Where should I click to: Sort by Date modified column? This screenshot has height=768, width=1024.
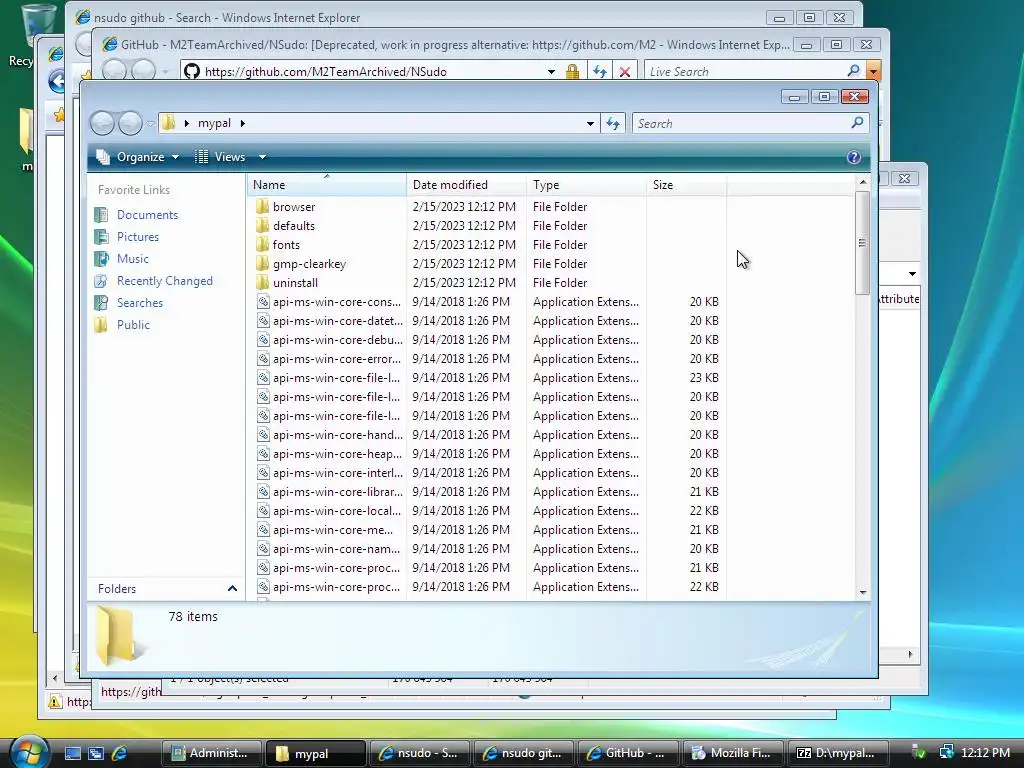[x=466, y=185]
